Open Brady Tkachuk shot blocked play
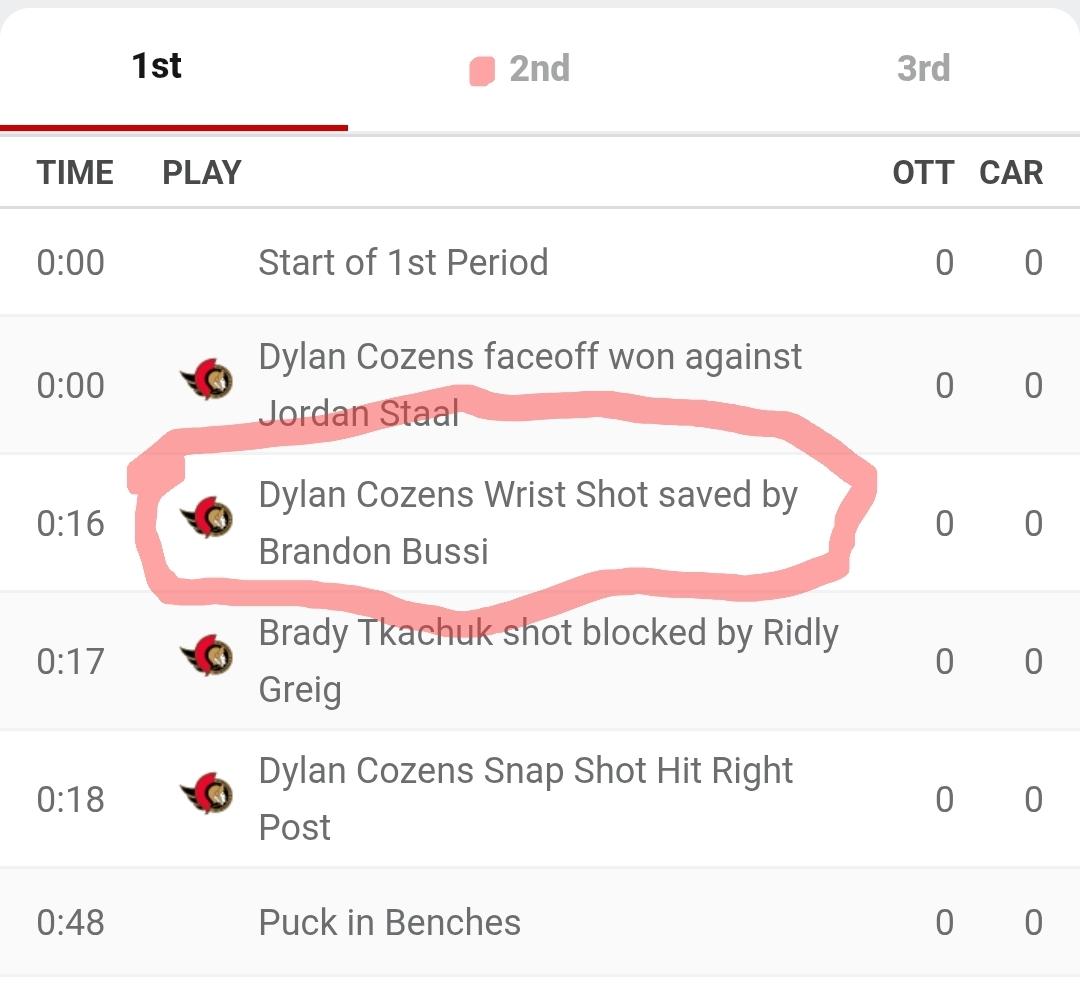 [x=548, y=661]
